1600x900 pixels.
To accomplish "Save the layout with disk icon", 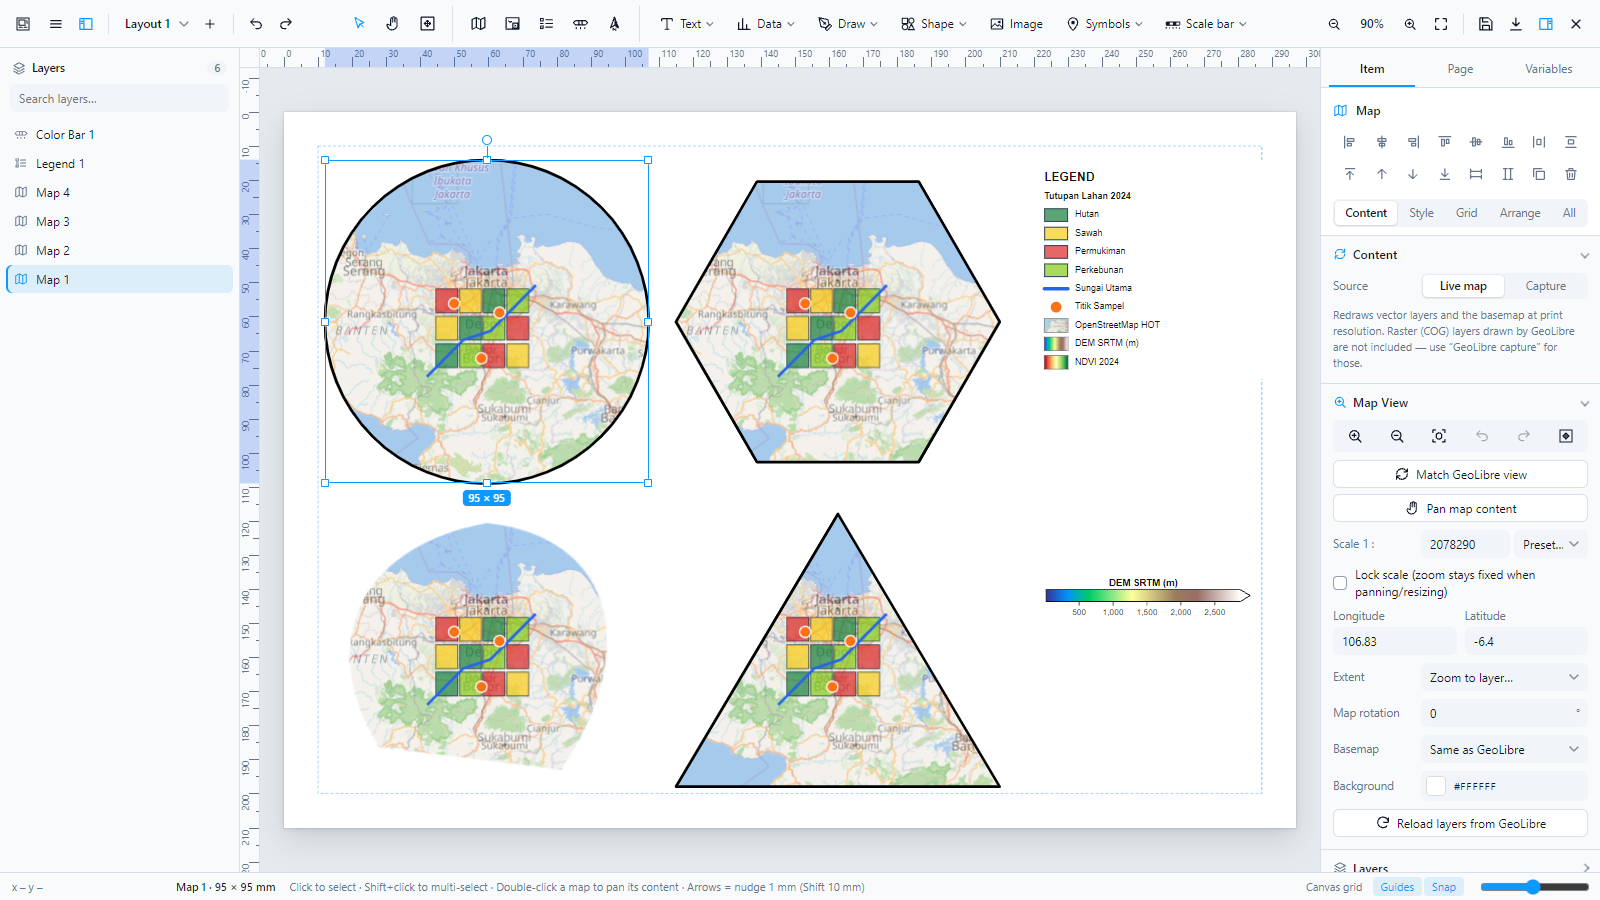I will [1486, 24].
